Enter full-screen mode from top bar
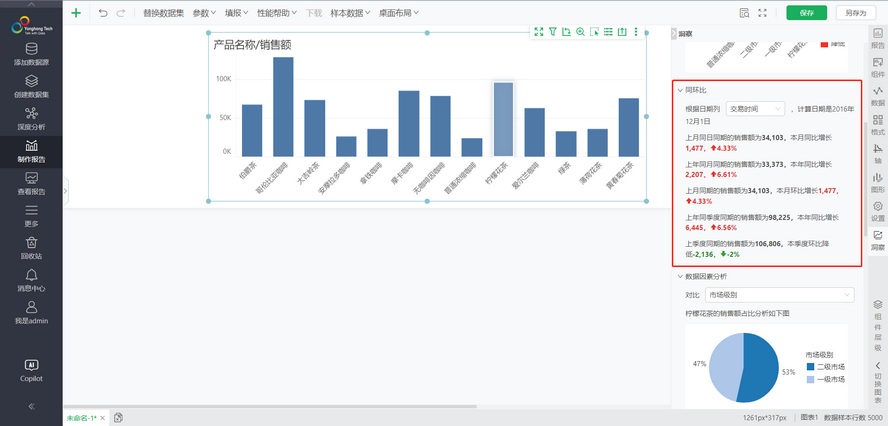 762,13
